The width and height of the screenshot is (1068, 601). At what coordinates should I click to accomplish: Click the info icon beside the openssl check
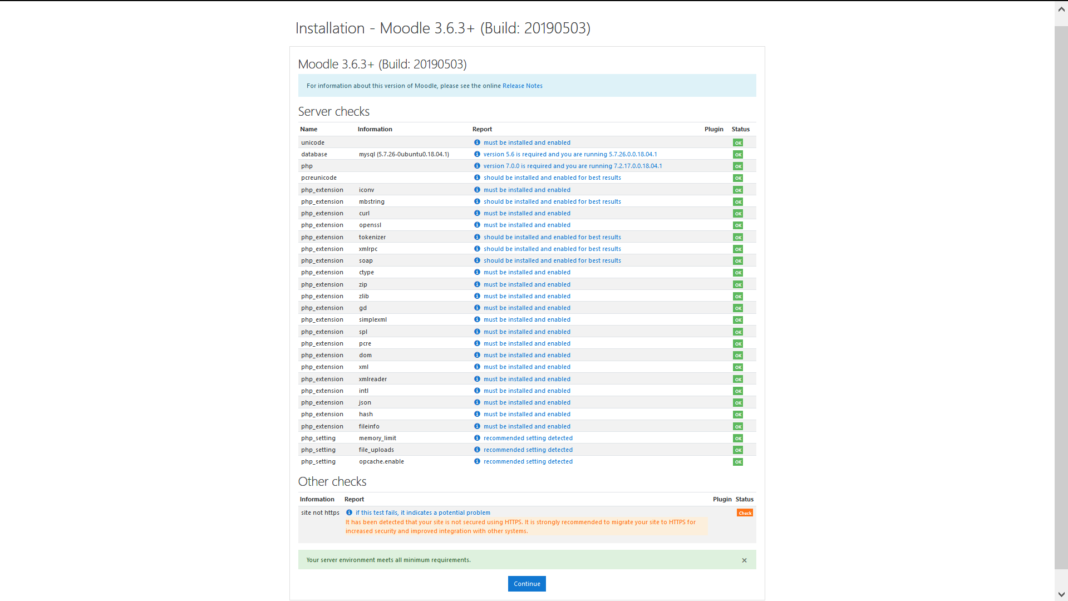(x=476, y=225)
